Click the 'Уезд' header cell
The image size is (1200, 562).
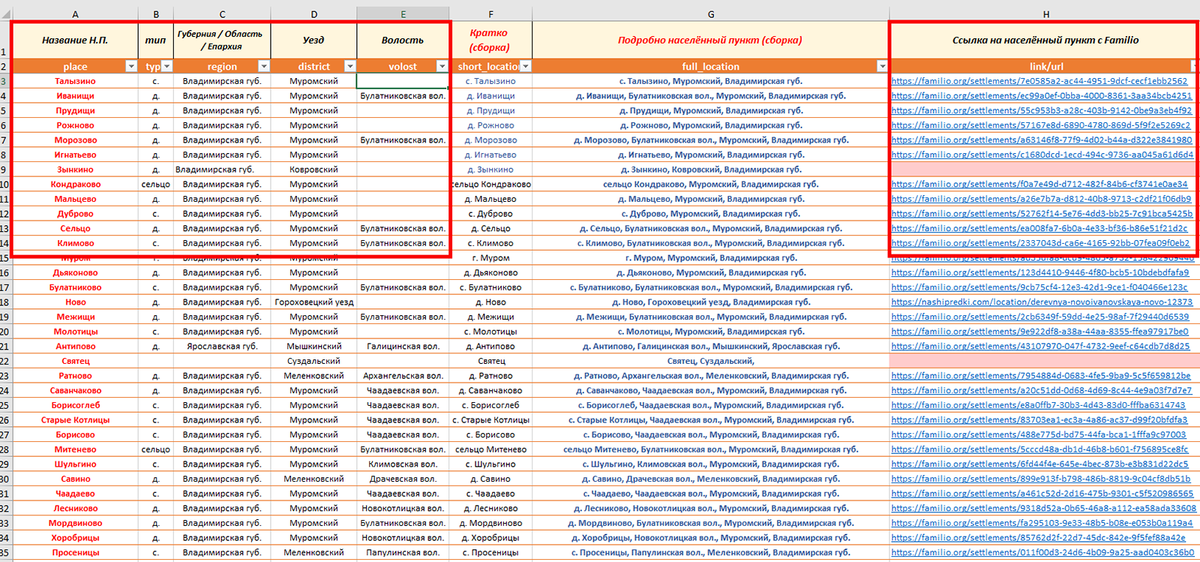(314, 40)
